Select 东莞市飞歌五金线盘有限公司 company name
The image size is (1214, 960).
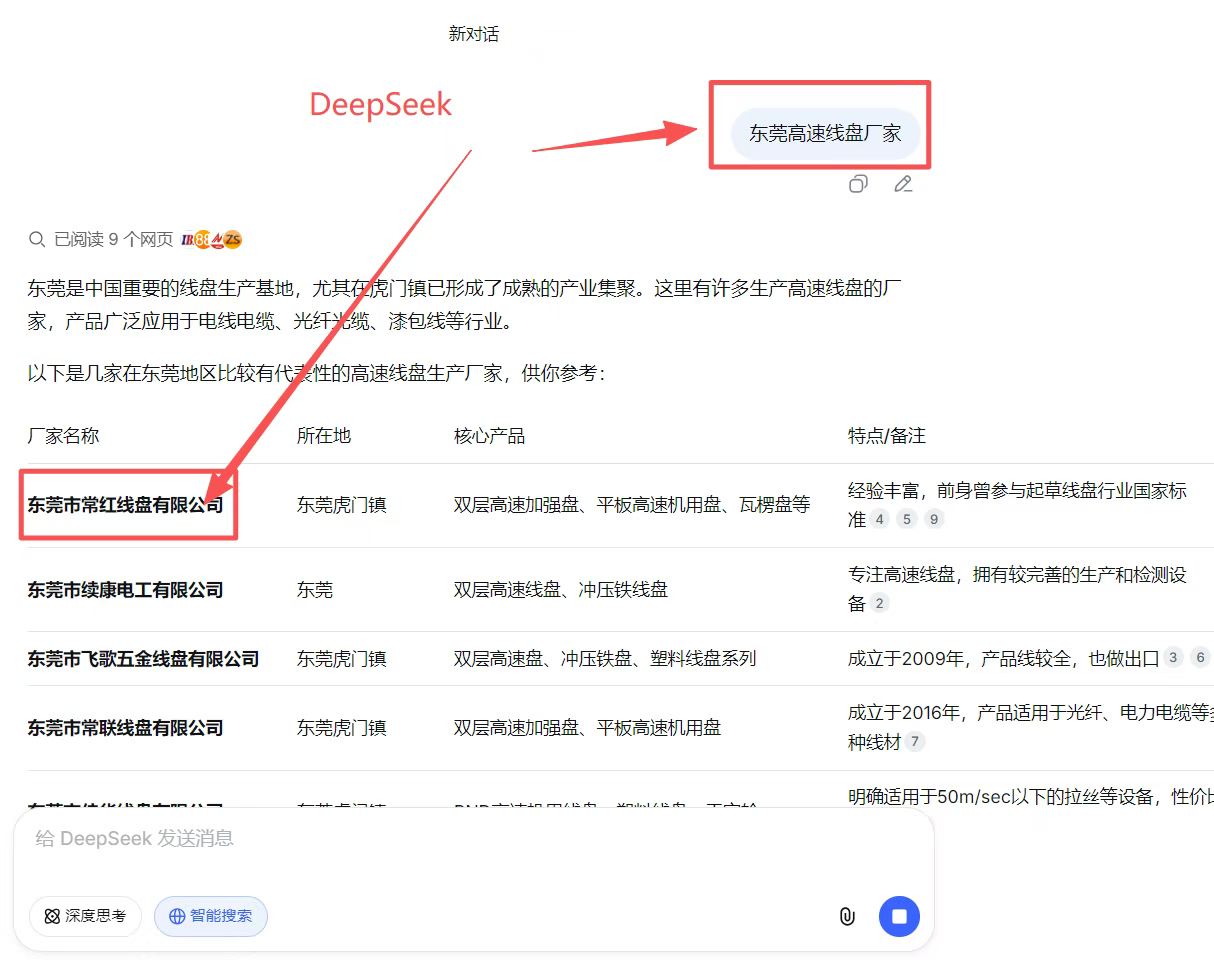coord(143,659)
